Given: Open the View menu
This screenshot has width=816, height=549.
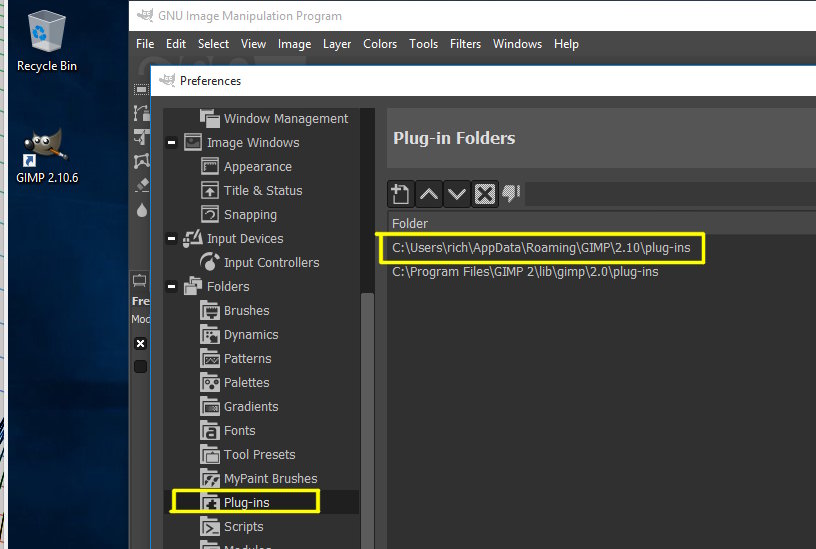Looking at the screenshot, I should pos(253,44).
